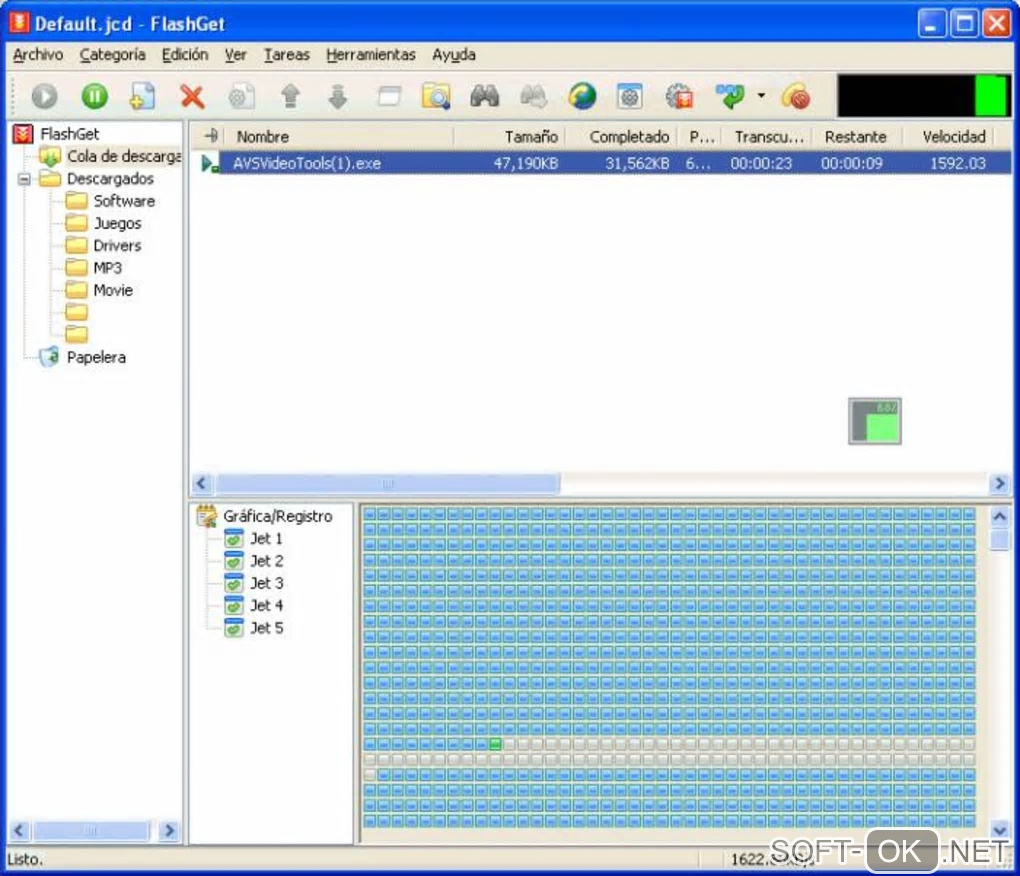
Task: Click the green dial connection icon
Action: [x=731, y=96]
